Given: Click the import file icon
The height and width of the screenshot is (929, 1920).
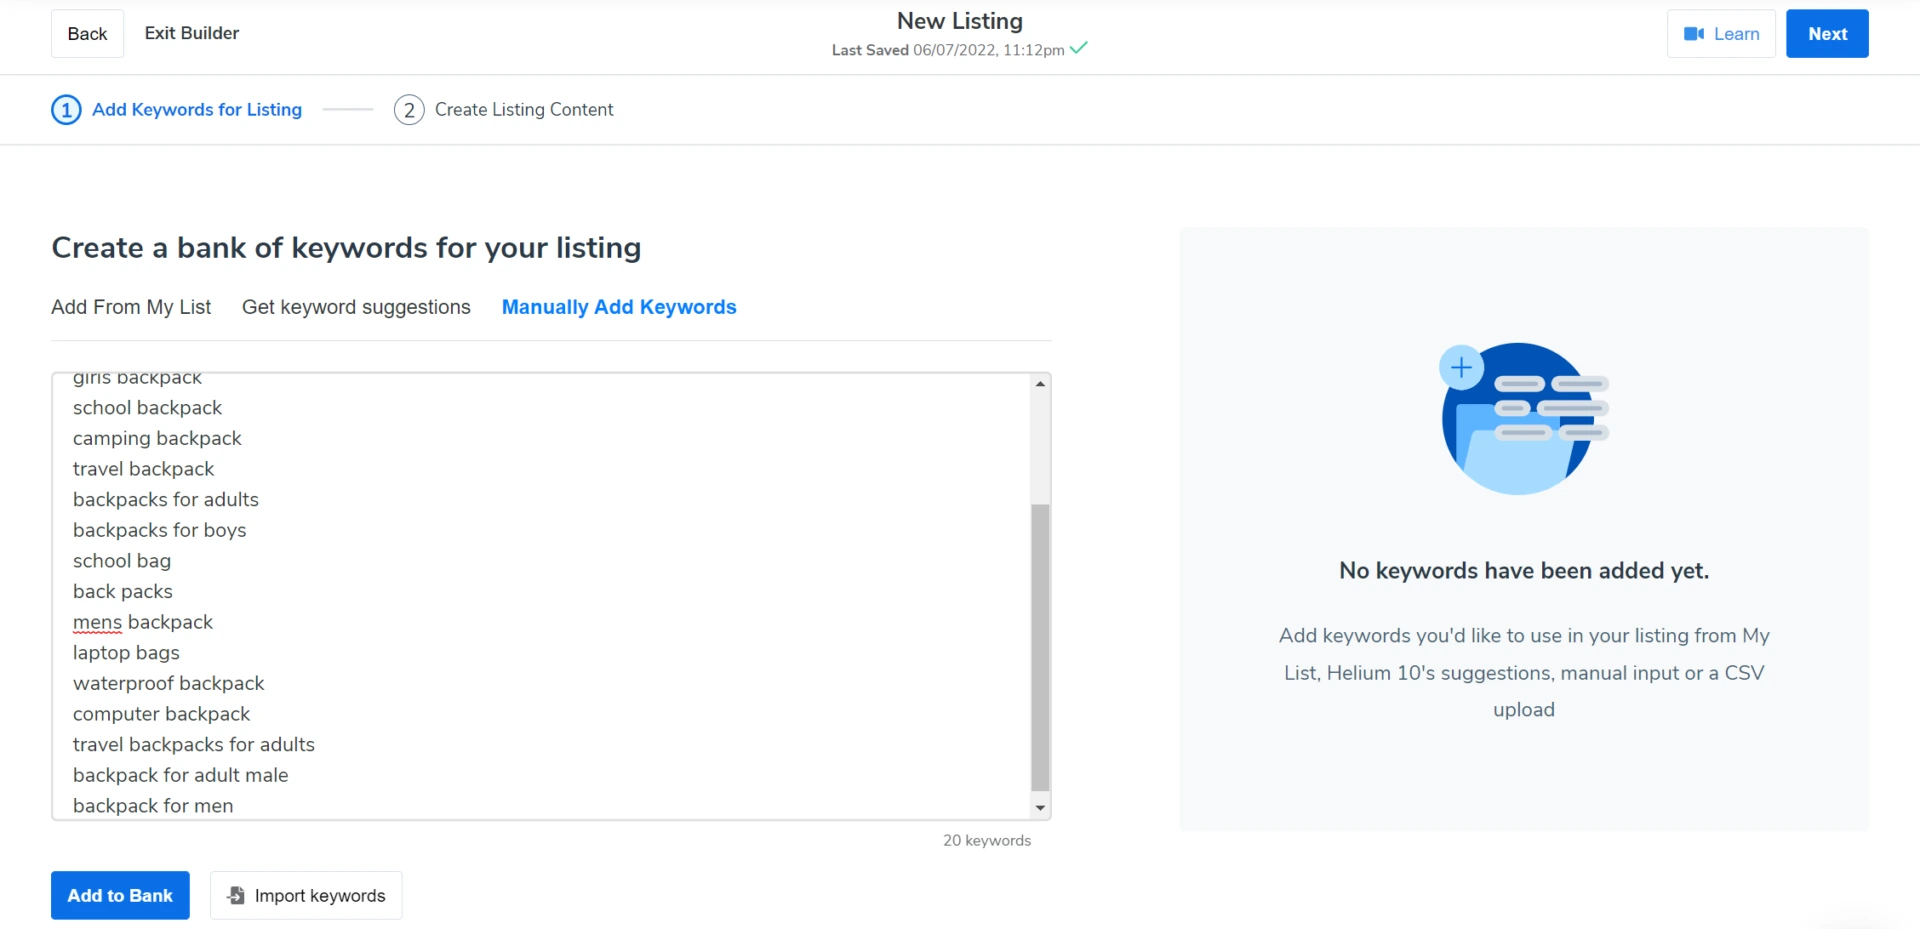Looking at the screenshot, I should point(236,895).
